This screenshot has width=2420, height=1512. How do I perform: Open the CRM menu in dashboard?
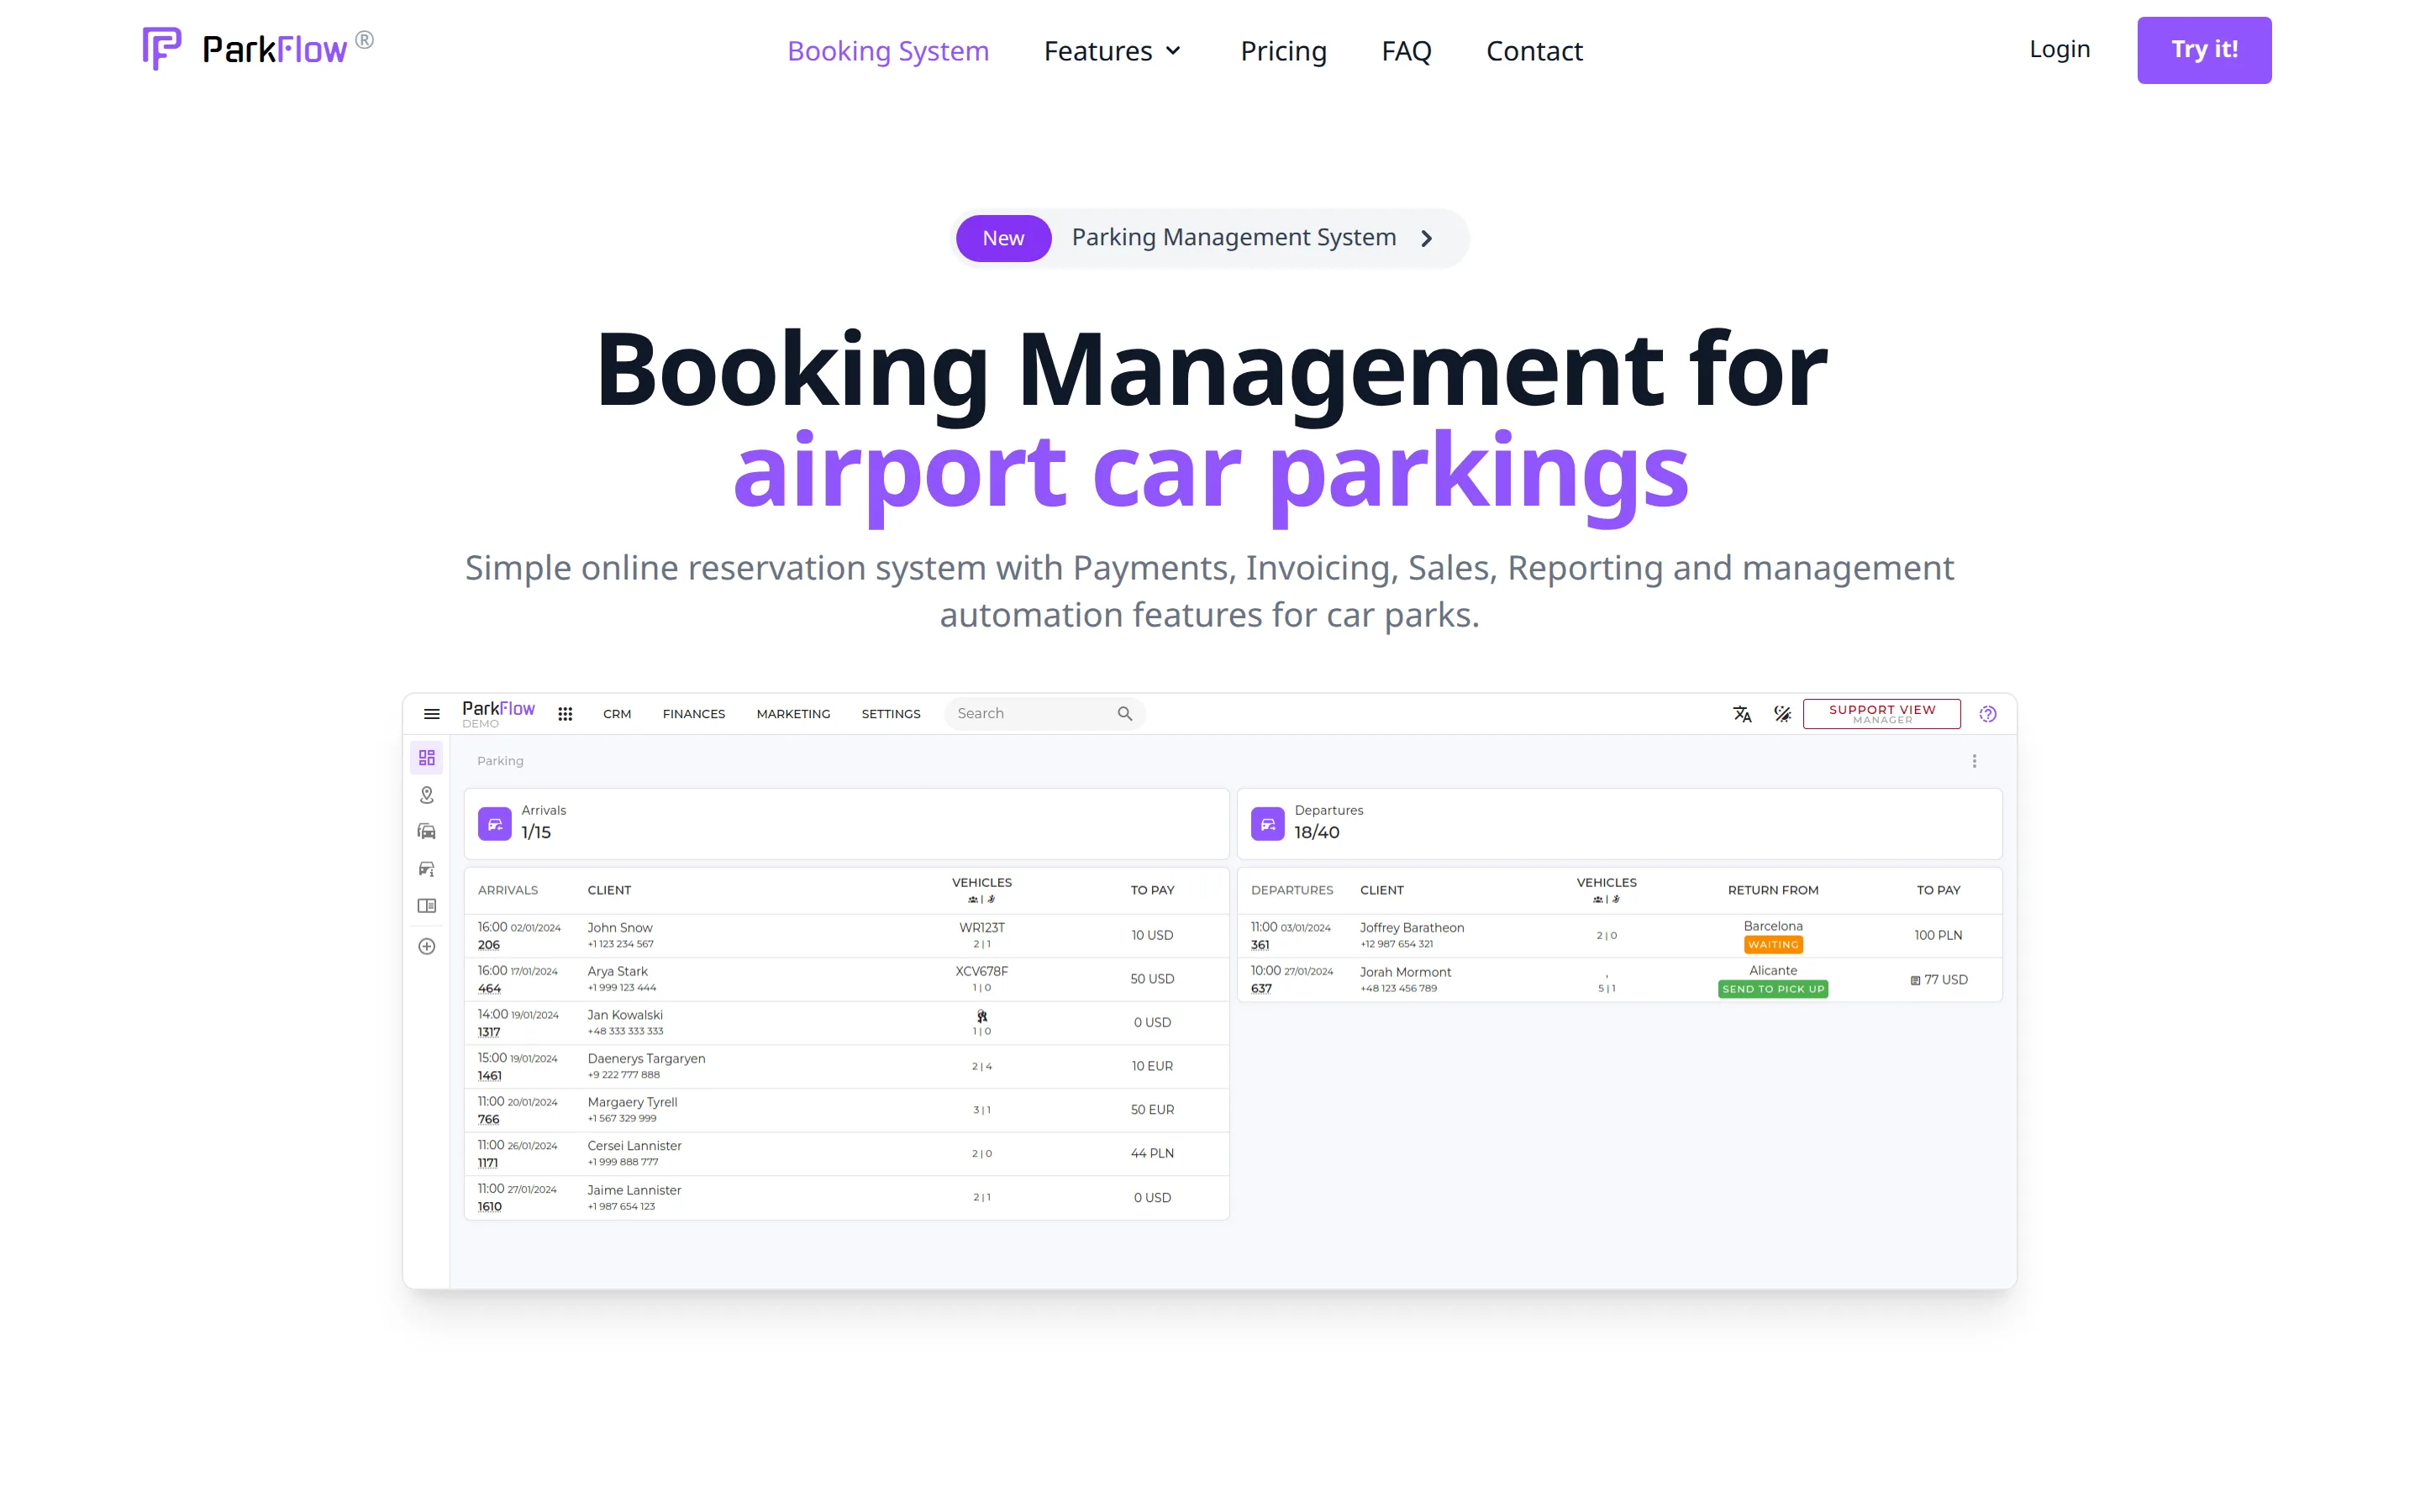tap(617, 714)
